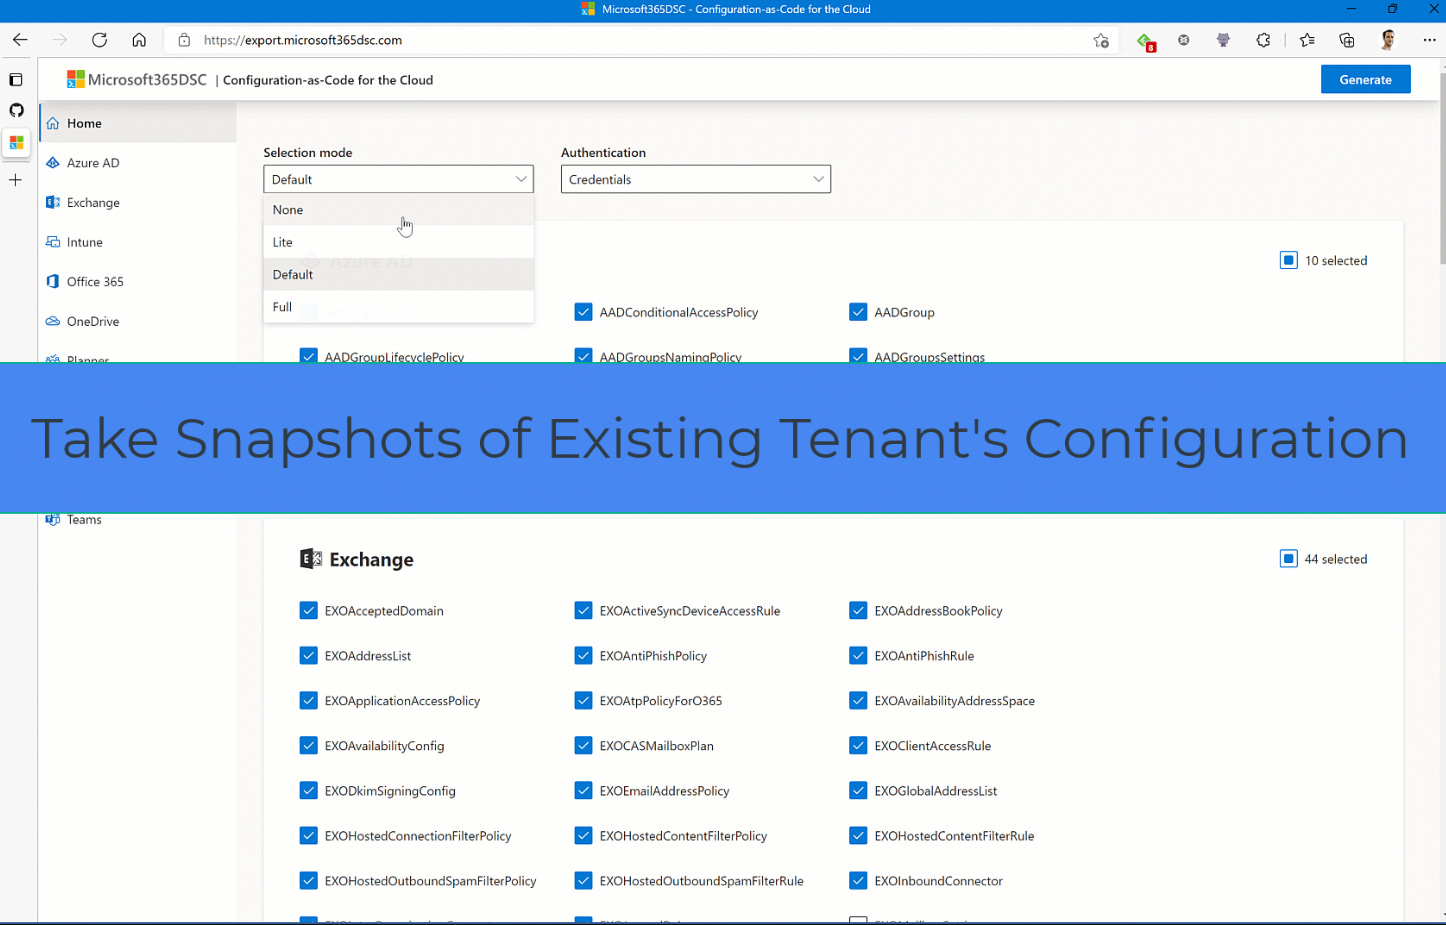Click the Generate button

[x=1365, y=80]
